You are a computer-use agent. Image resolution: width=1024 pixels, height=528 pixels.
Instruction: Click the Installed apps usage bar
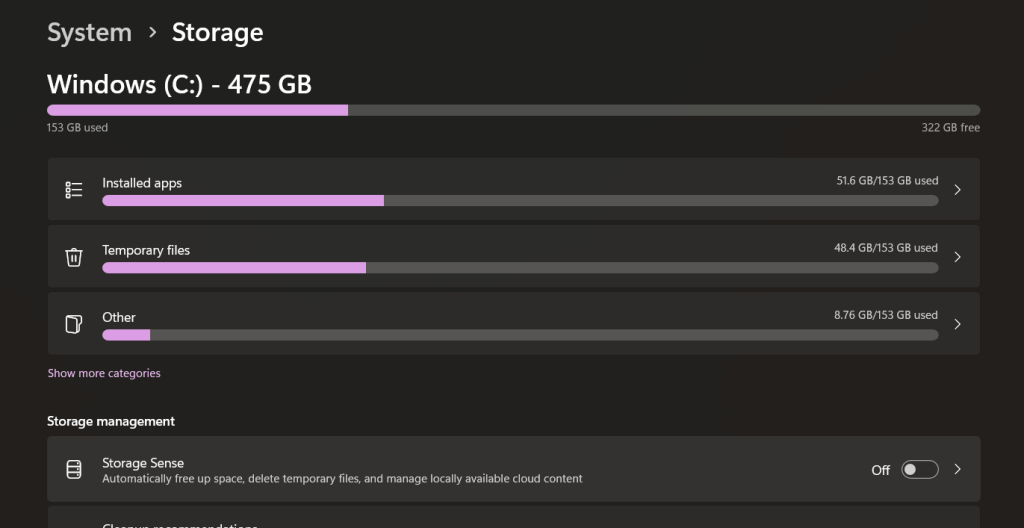point(520,201)
